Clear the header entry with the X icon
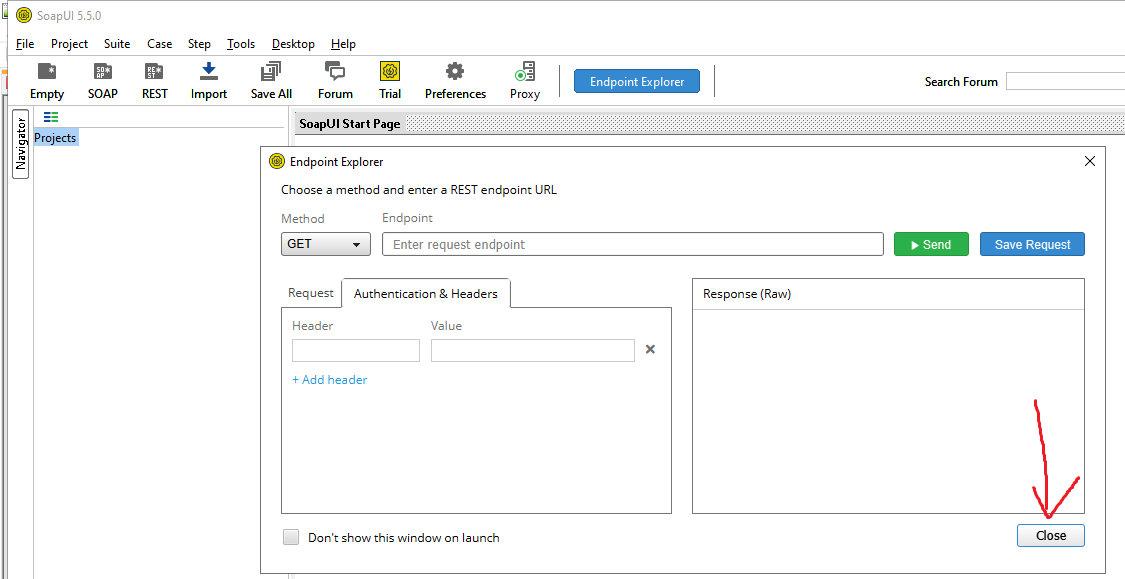The width and height of the screenshot is (1125, 579). coord(650,350)
